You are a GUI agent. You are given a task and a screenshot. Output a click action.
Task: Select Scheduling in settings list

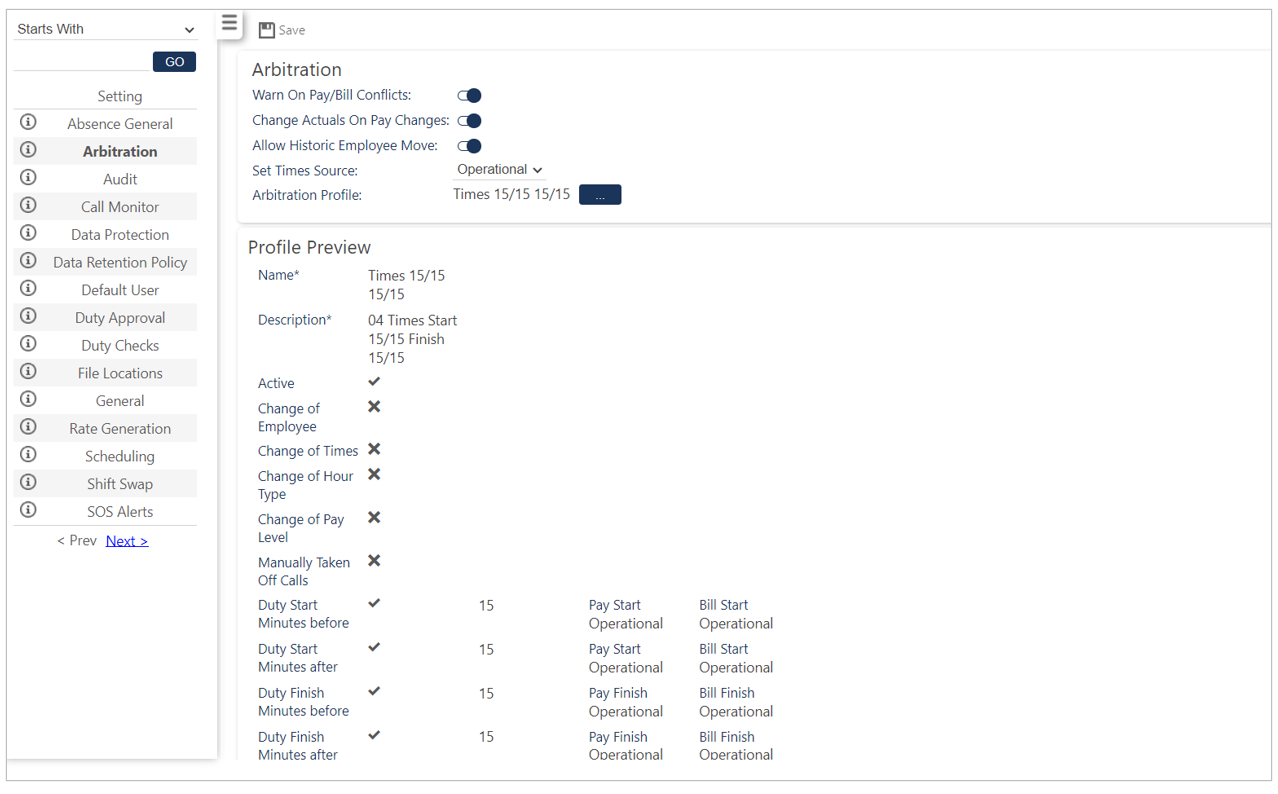coord(120,456)
